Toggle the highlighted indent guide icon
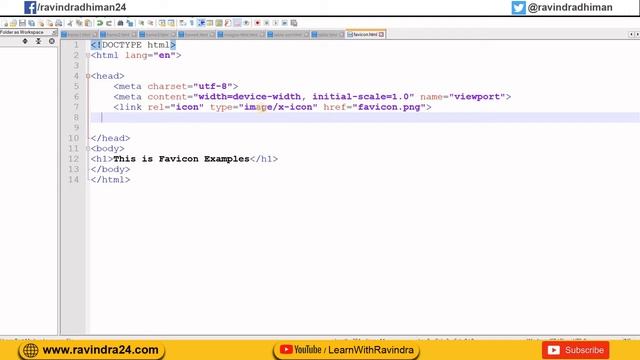 coord(201,23)
